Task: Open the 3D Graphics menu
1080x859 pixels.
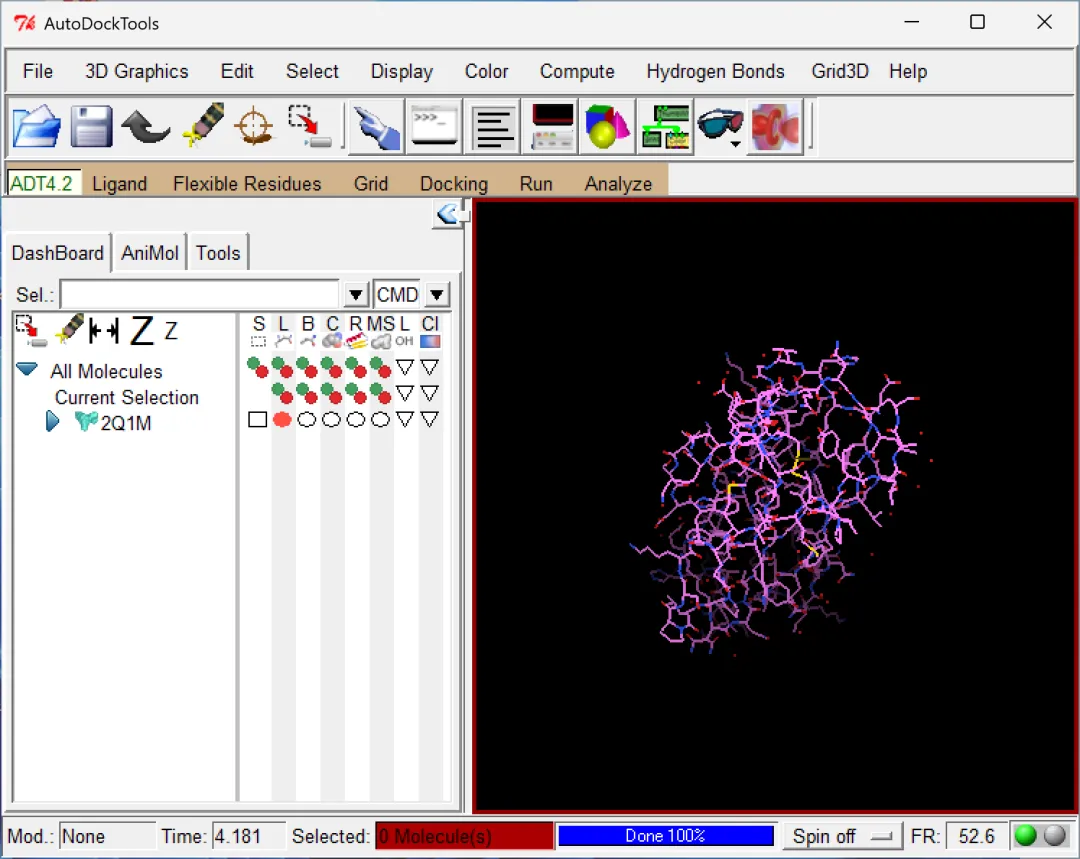Action: 136,72
